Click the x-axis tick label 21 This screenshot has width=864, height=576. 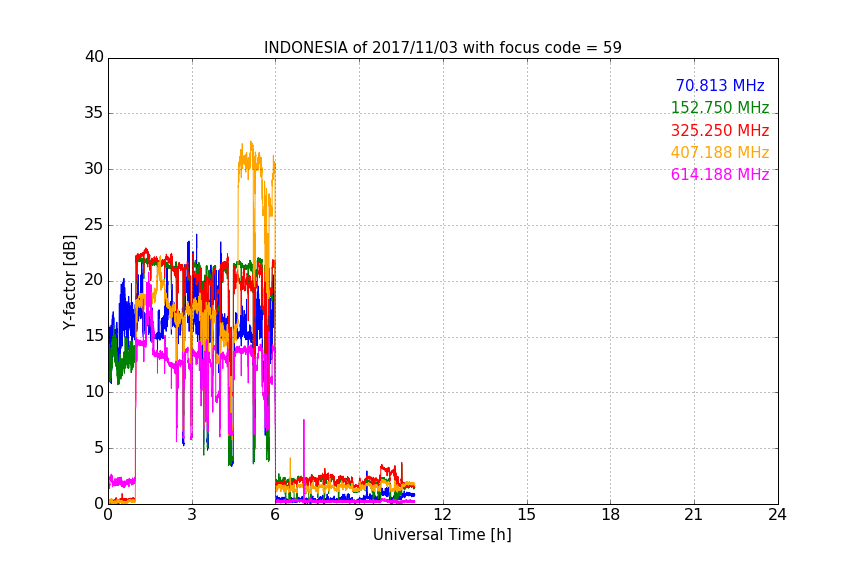[x=694, y=515]
